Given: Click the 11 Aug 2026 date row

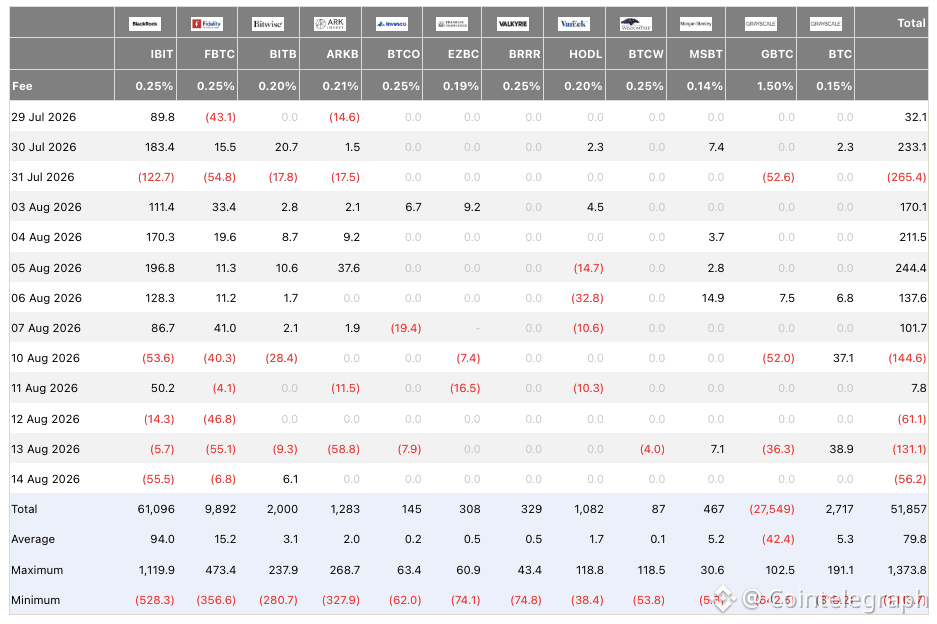Looking at the screenshot, I should [468, 388].
